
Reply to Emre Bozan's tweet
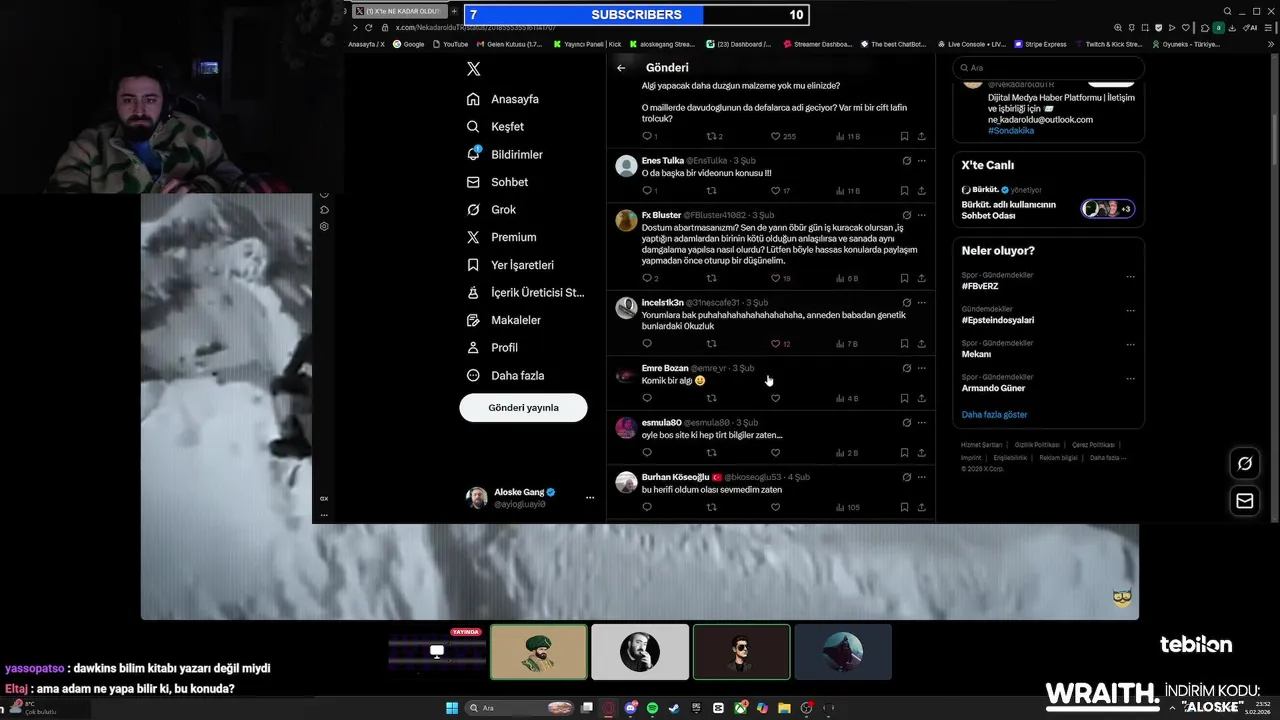coord(647,398)
